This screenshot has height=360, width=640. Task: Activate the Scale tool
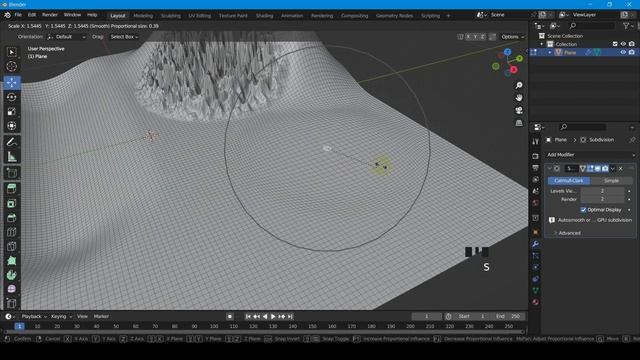point(11,111)
